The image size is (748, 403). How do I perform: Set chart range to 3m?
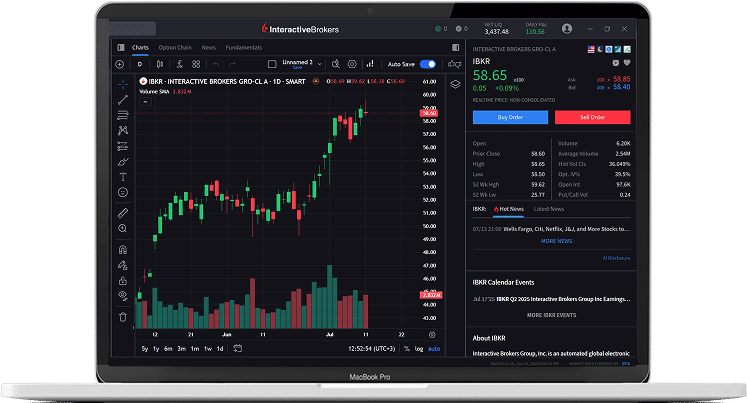tap(182, 349)
